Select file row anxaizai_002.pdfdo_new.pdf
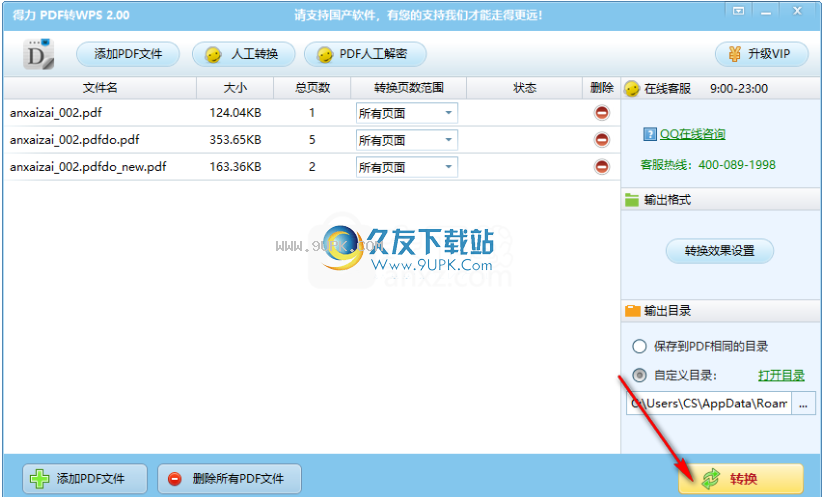 312,167
